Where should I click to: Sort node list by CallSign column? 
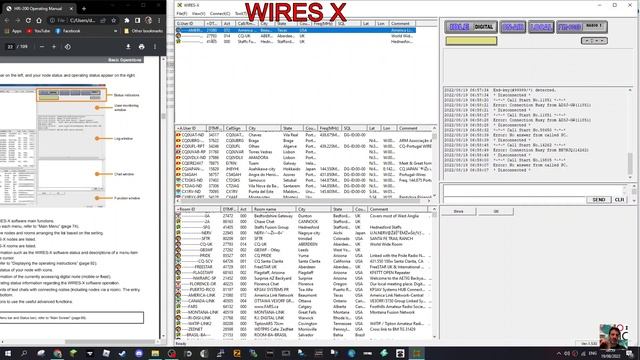(235, 128)
